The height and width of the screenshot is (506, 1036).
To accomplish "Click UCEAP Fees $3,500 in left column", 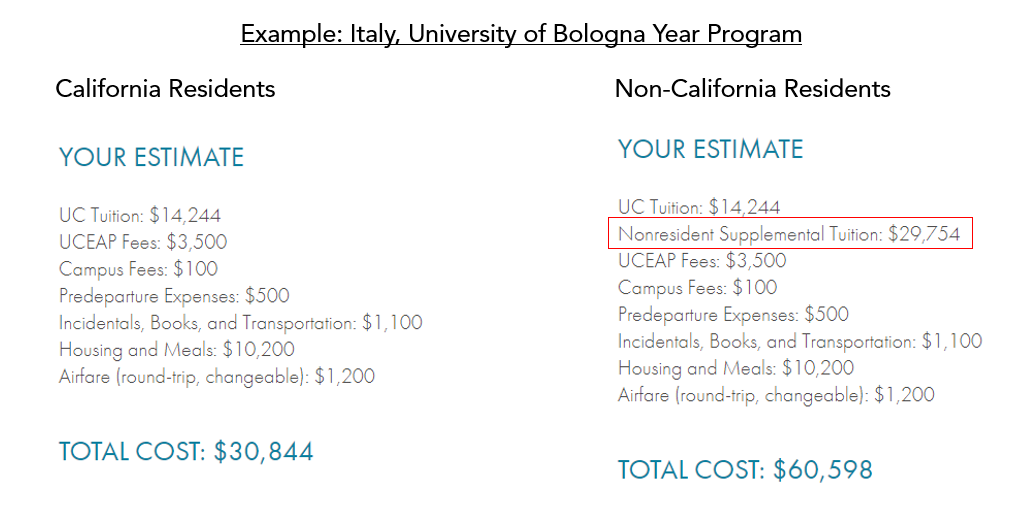I will [x=143, y=242].
